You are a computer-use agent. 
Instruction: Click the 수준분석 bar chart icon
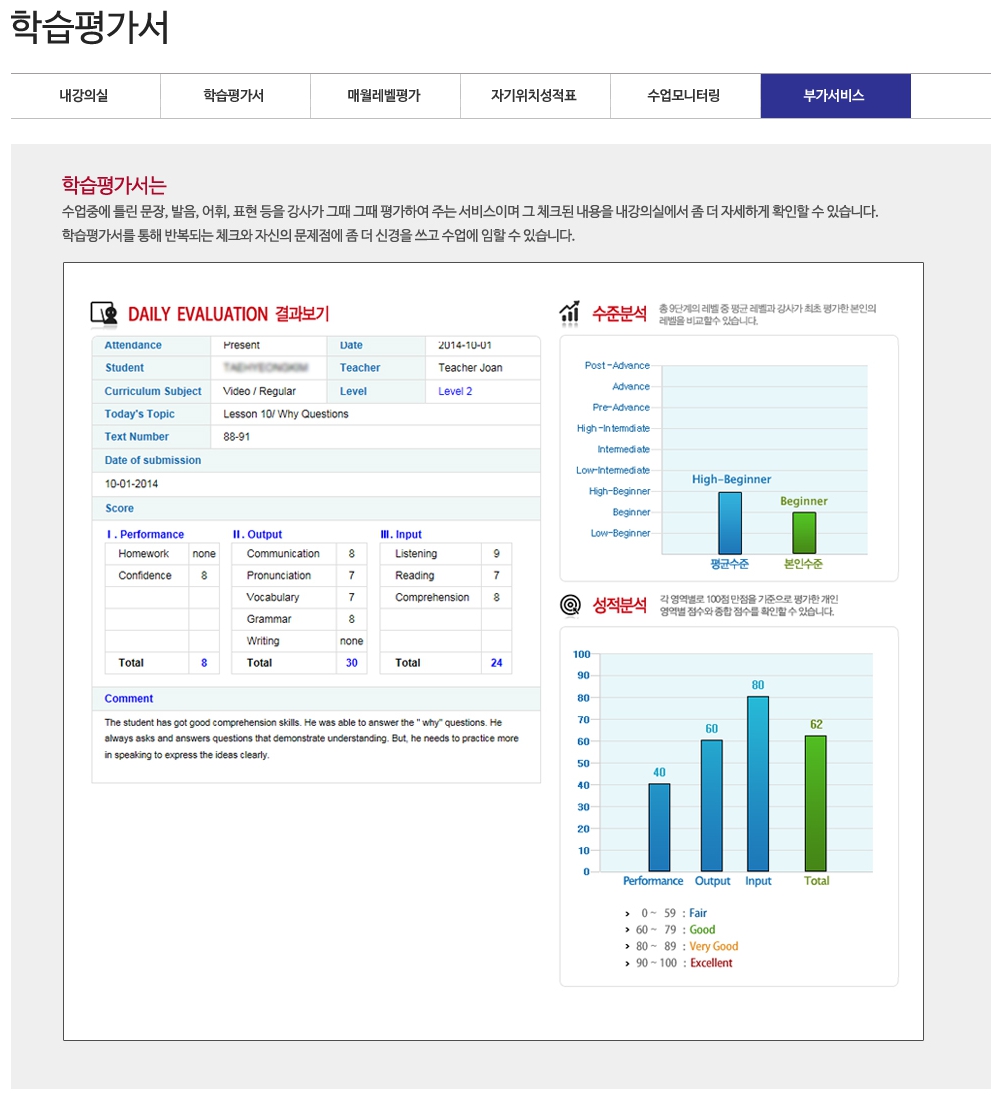[x=570, y=313]
